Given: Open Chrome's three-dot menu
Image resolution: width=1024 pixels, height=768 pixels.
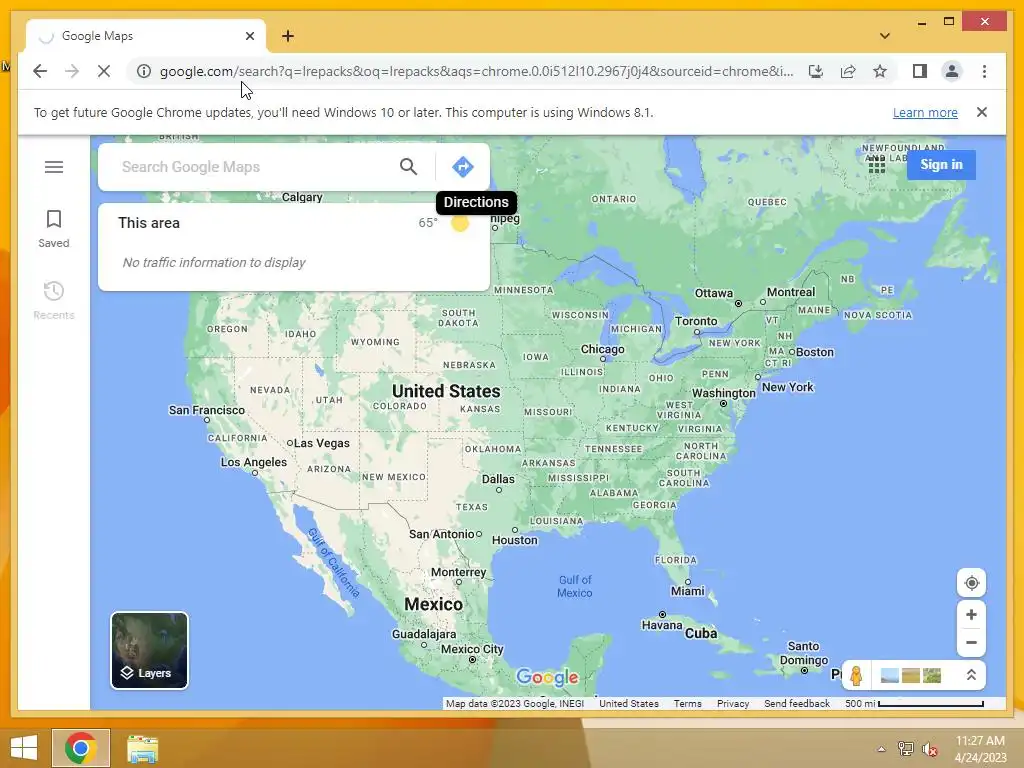Looking at the screenshot, I should pos(984,71).
